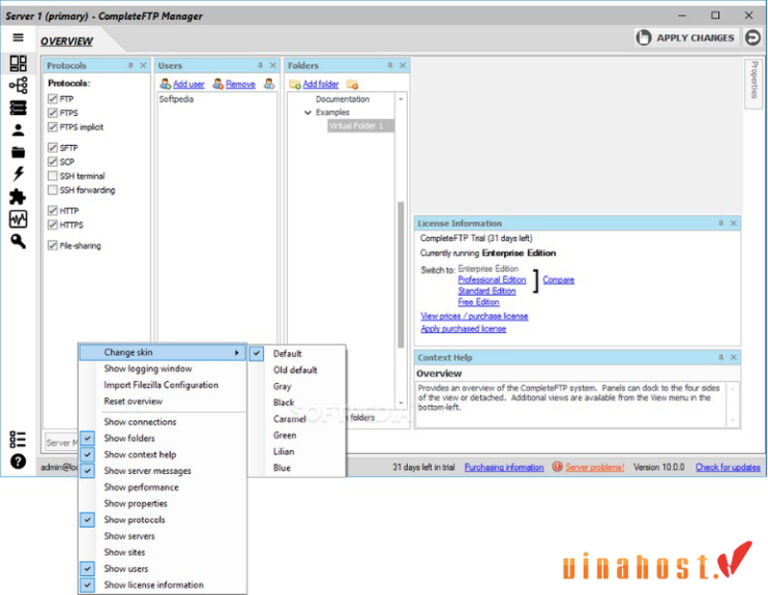Enable the SSH terminal checkbox
The image size is (768, 595).
point(52,176)
